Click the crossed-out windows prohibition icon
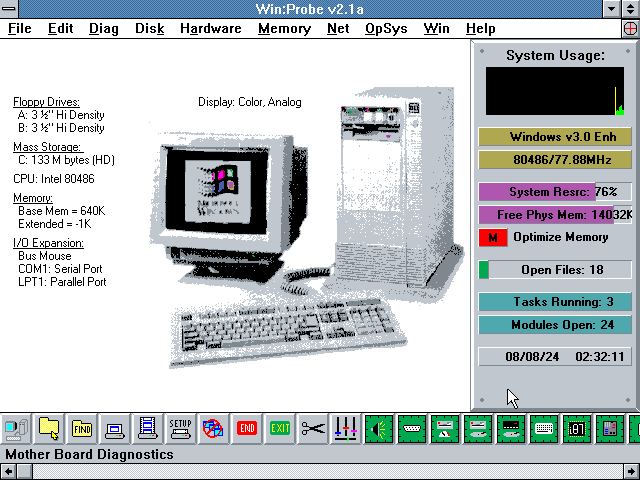 (213, 429)
